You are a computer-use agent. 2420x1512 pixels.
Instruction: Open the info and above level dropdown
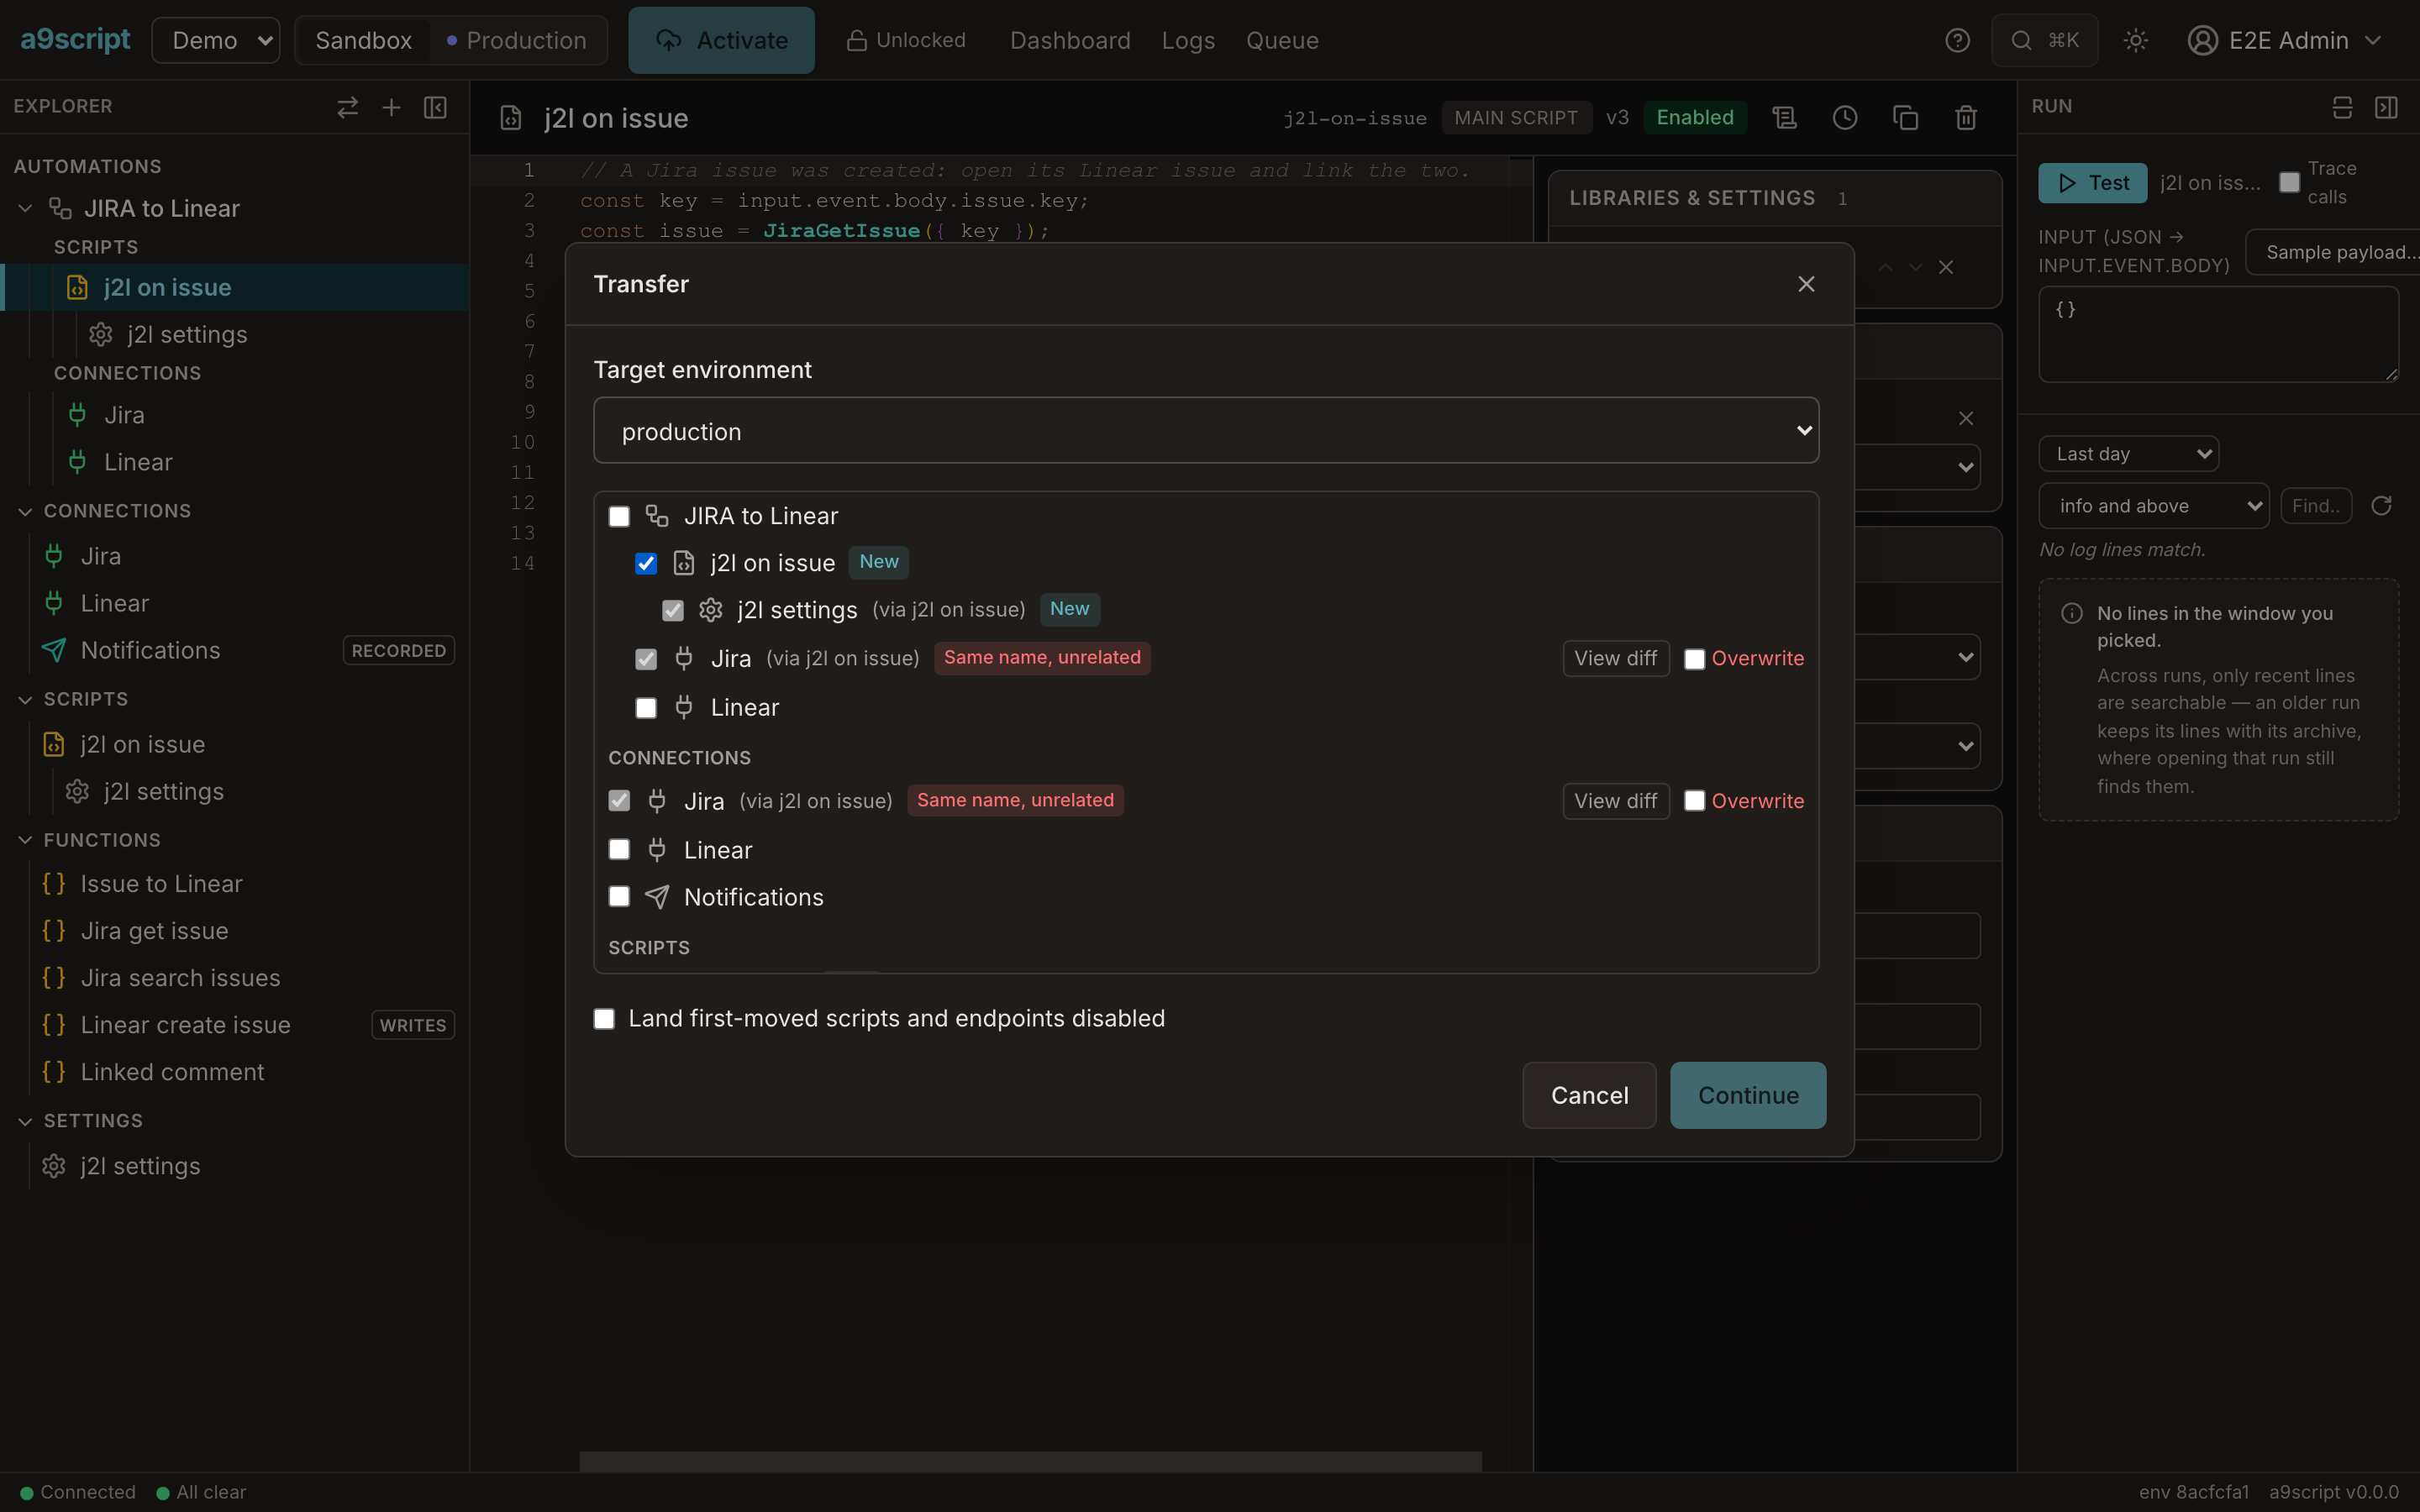point(2154,506)
